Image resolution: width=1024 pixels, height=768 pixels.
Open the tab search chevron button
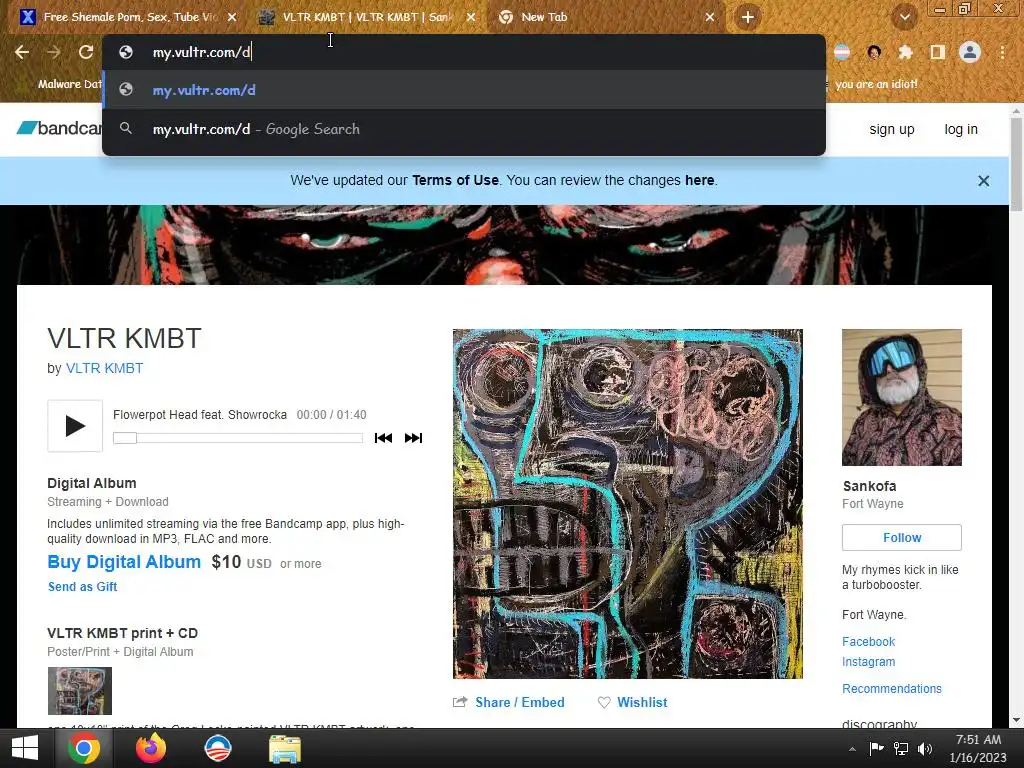click(904, 17)
